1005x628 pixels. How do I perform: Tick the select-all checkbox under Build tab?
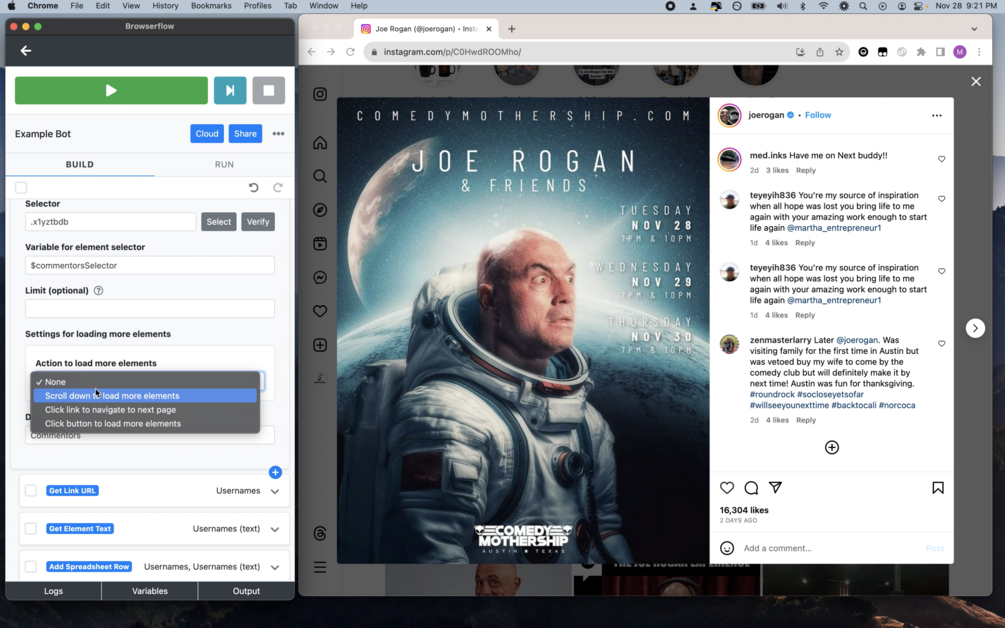(21, 188)
